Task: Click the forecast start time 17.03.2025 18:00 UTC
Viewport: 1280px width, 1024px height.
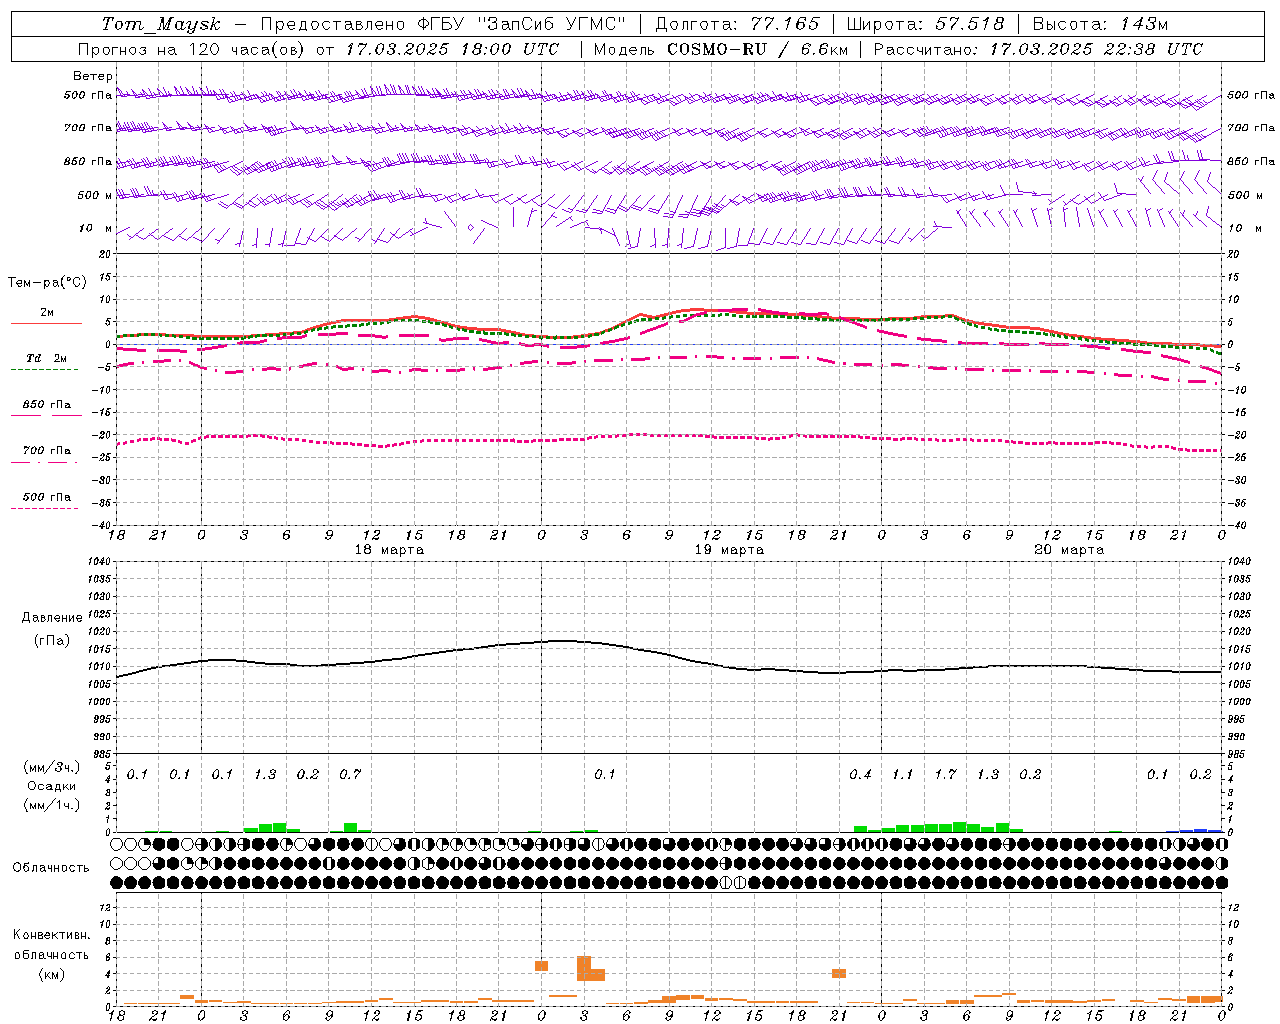Action: [452, 49]
